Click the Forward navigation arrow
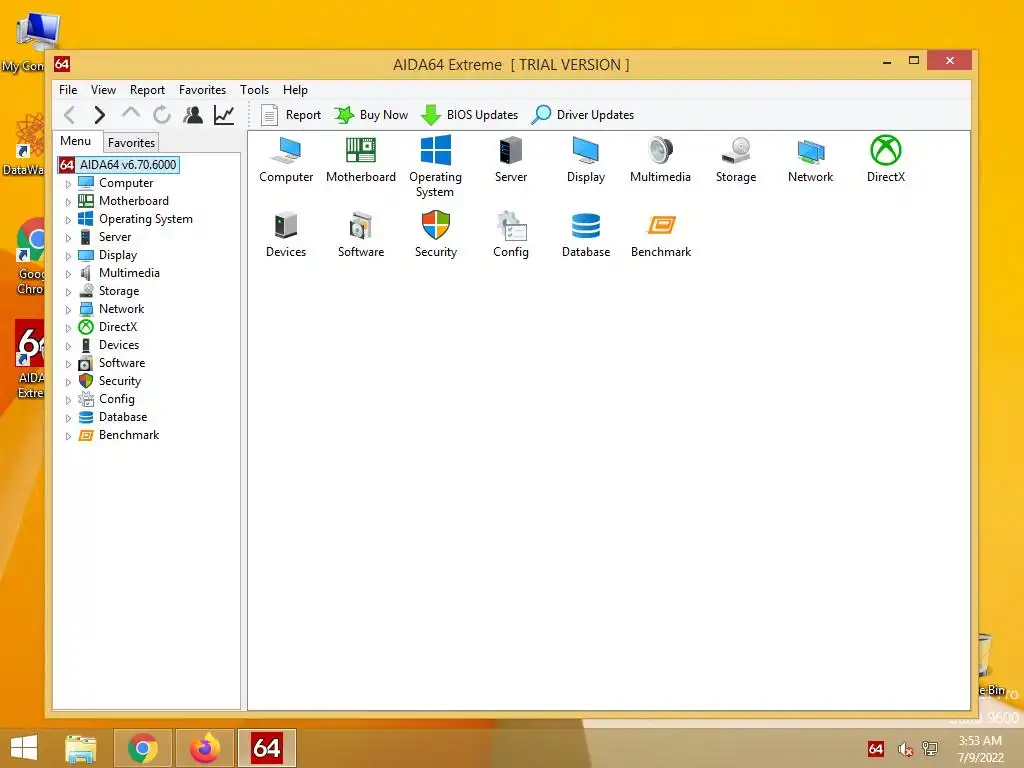The image size is (1024, 768). [x=99, y=115]
